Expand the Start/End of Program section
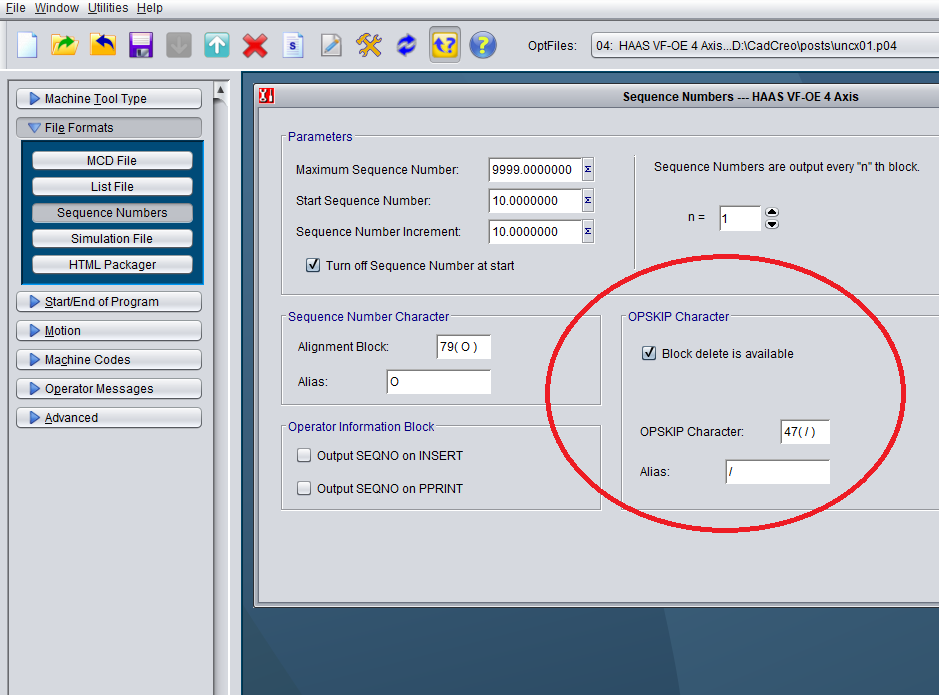 click(x=109, y=302)
